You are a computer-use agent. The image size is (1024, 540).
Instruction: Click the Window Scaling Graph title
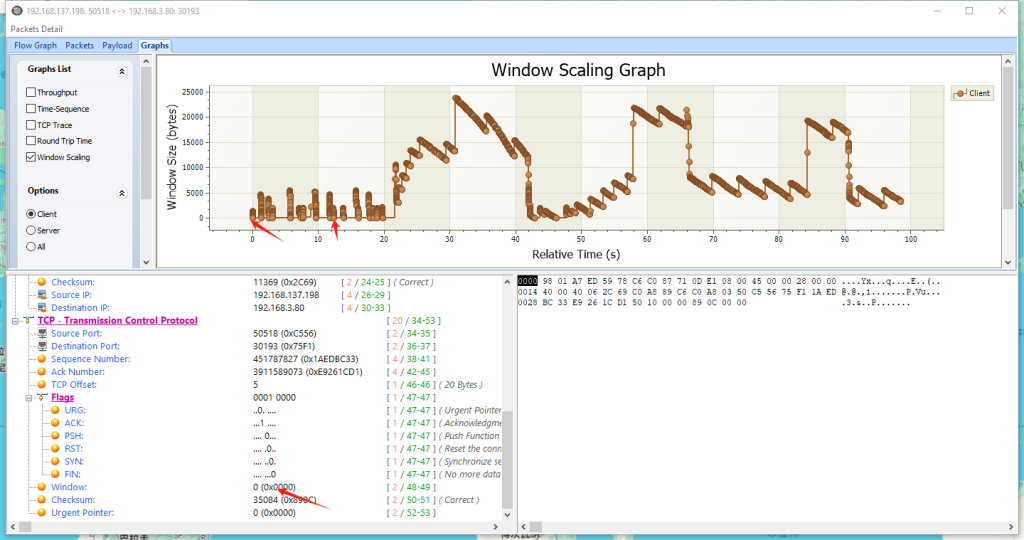(x=579, y=70)
